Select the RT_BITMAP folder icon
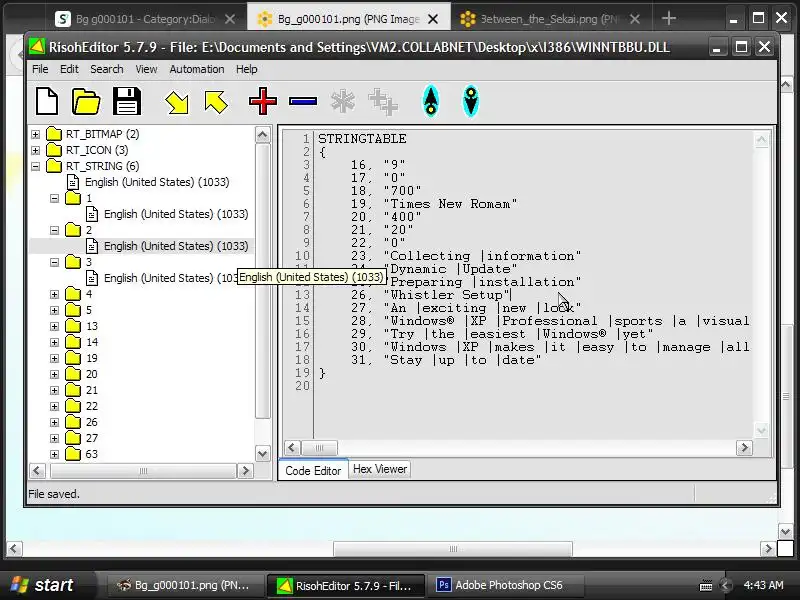This screenshot has height=600, width=800. point(54,134)
